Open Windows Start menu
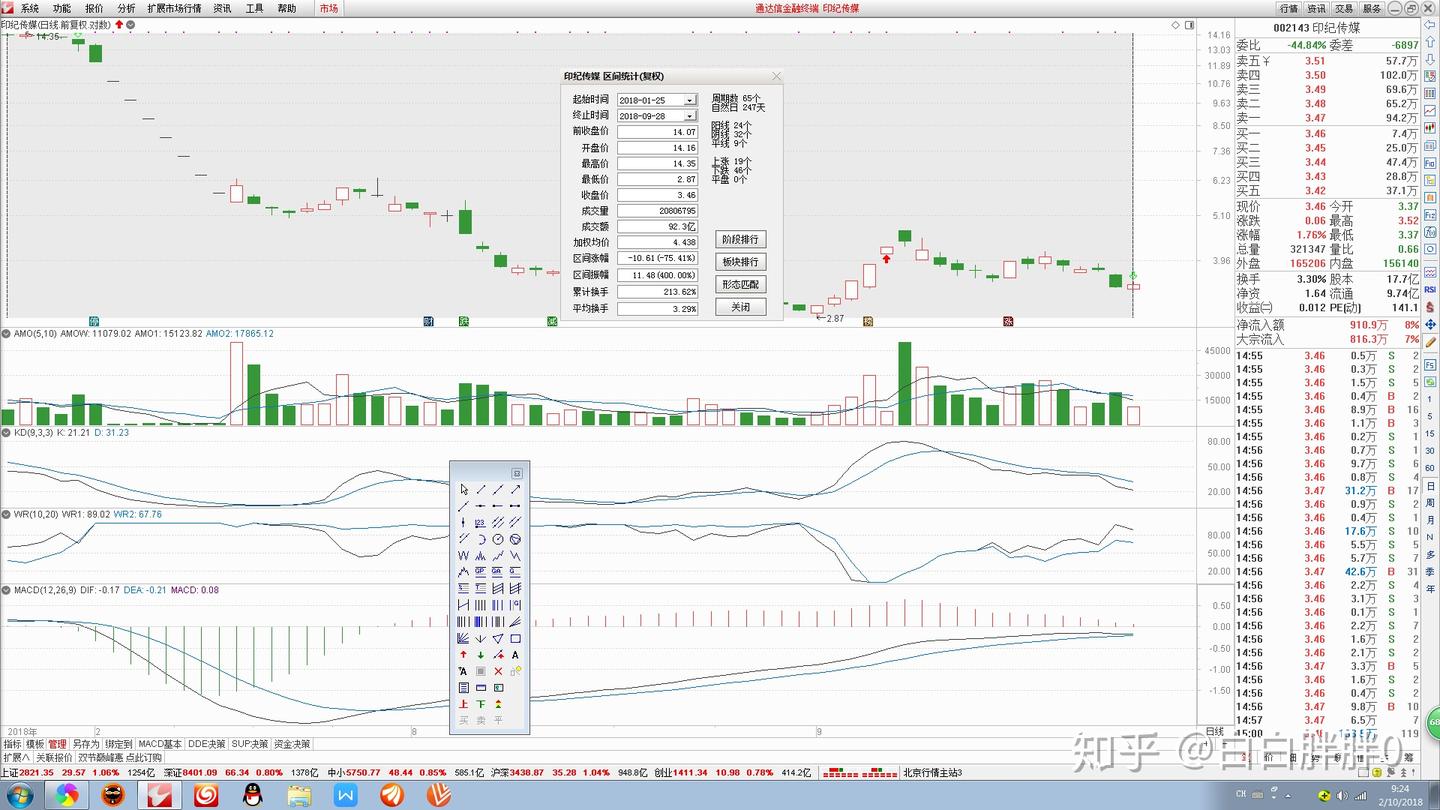This screenshot has height=810, width=1440. 19,795
